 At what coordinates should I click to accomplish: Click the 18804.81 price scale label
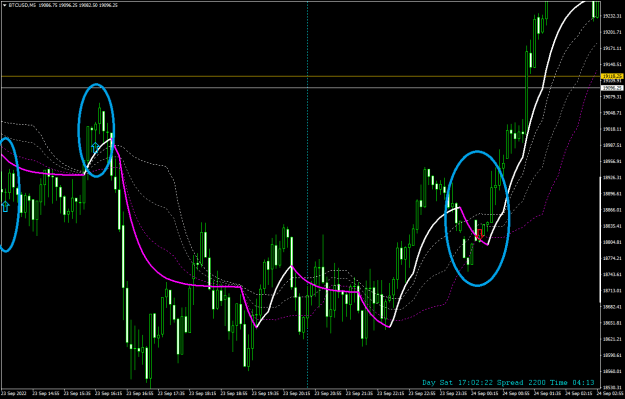(612, 242)
